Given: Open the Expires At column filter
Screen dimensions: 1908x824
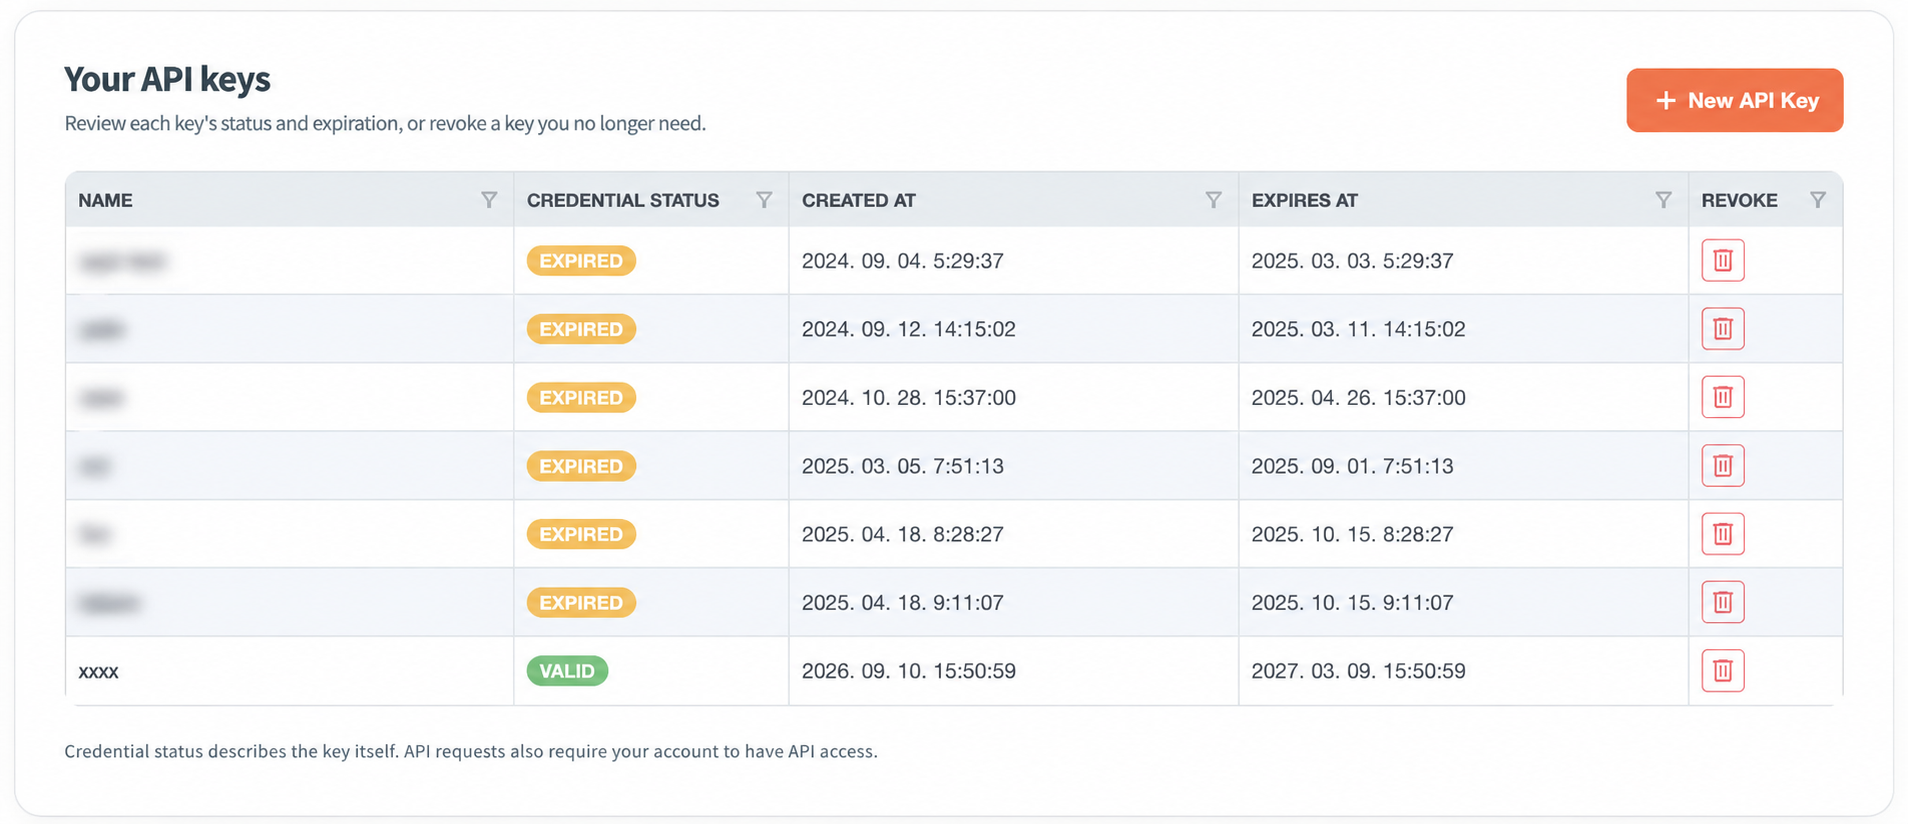Looking at the screenshot, I should [x=1663, y=200].
